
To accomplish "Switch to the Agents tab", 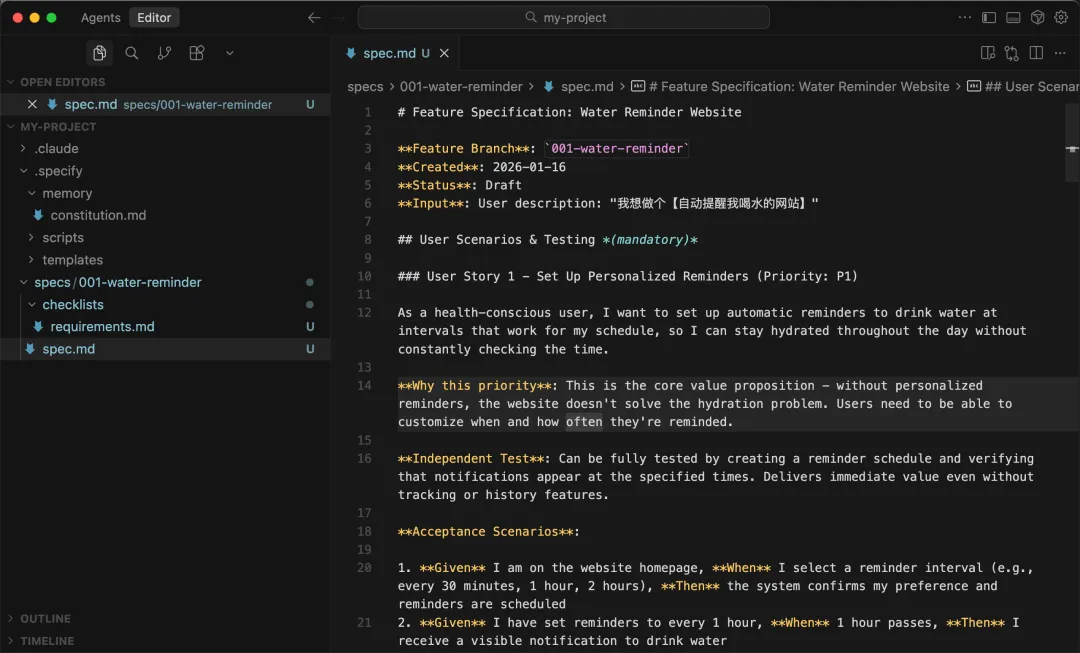I will pos(100,17).
